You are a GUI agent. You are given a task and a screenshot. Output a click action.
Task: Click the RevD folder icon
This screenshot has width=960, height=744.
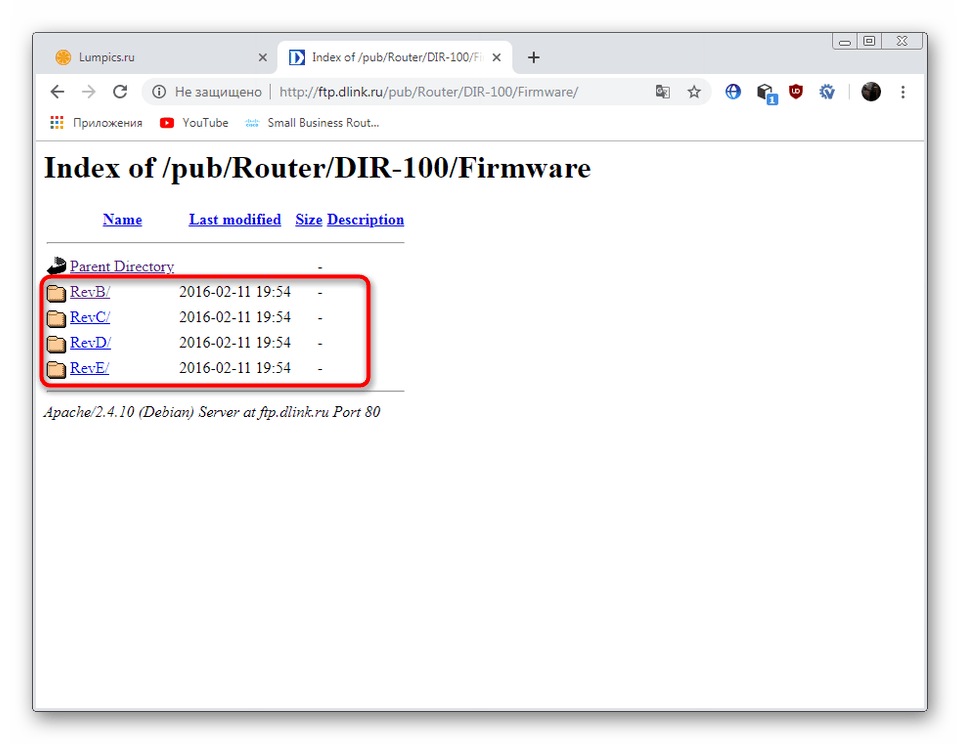click(x=56, y=344)
